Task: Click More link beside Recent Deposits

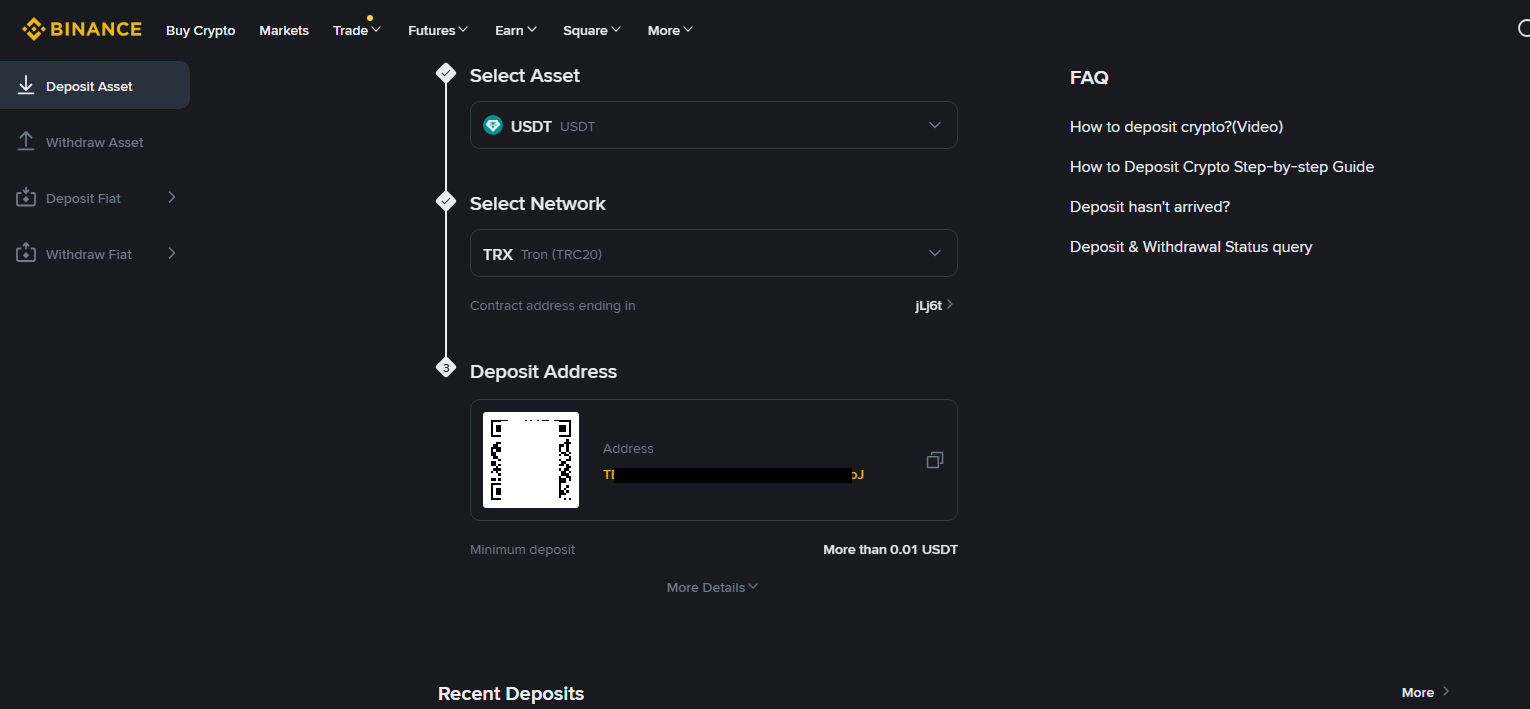Action: pos(1425,692)
